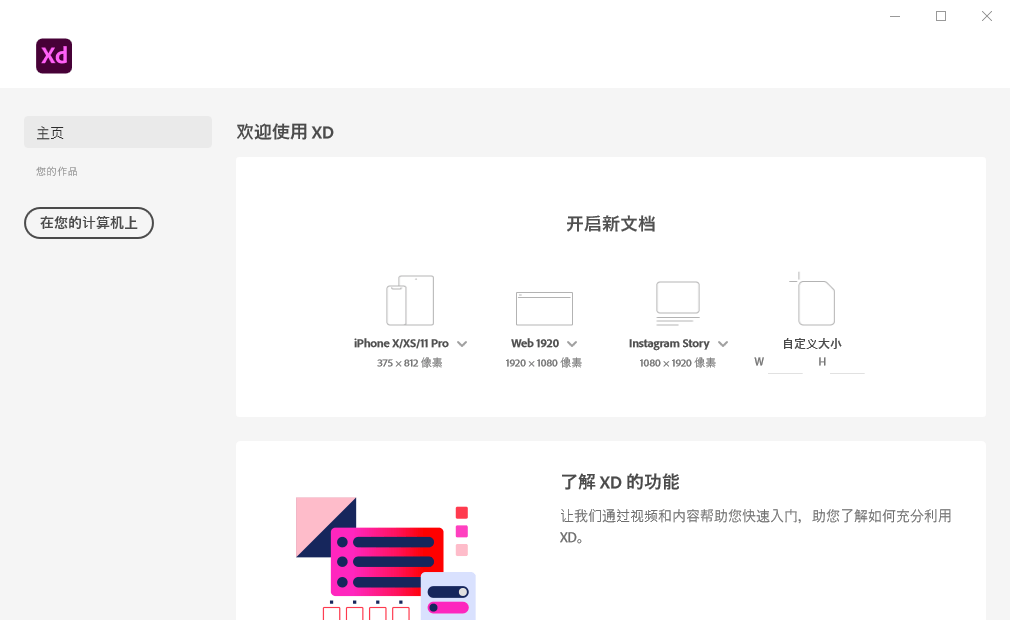
Task: Click the 在您的计算机上 button
Action: coord(88,223)
